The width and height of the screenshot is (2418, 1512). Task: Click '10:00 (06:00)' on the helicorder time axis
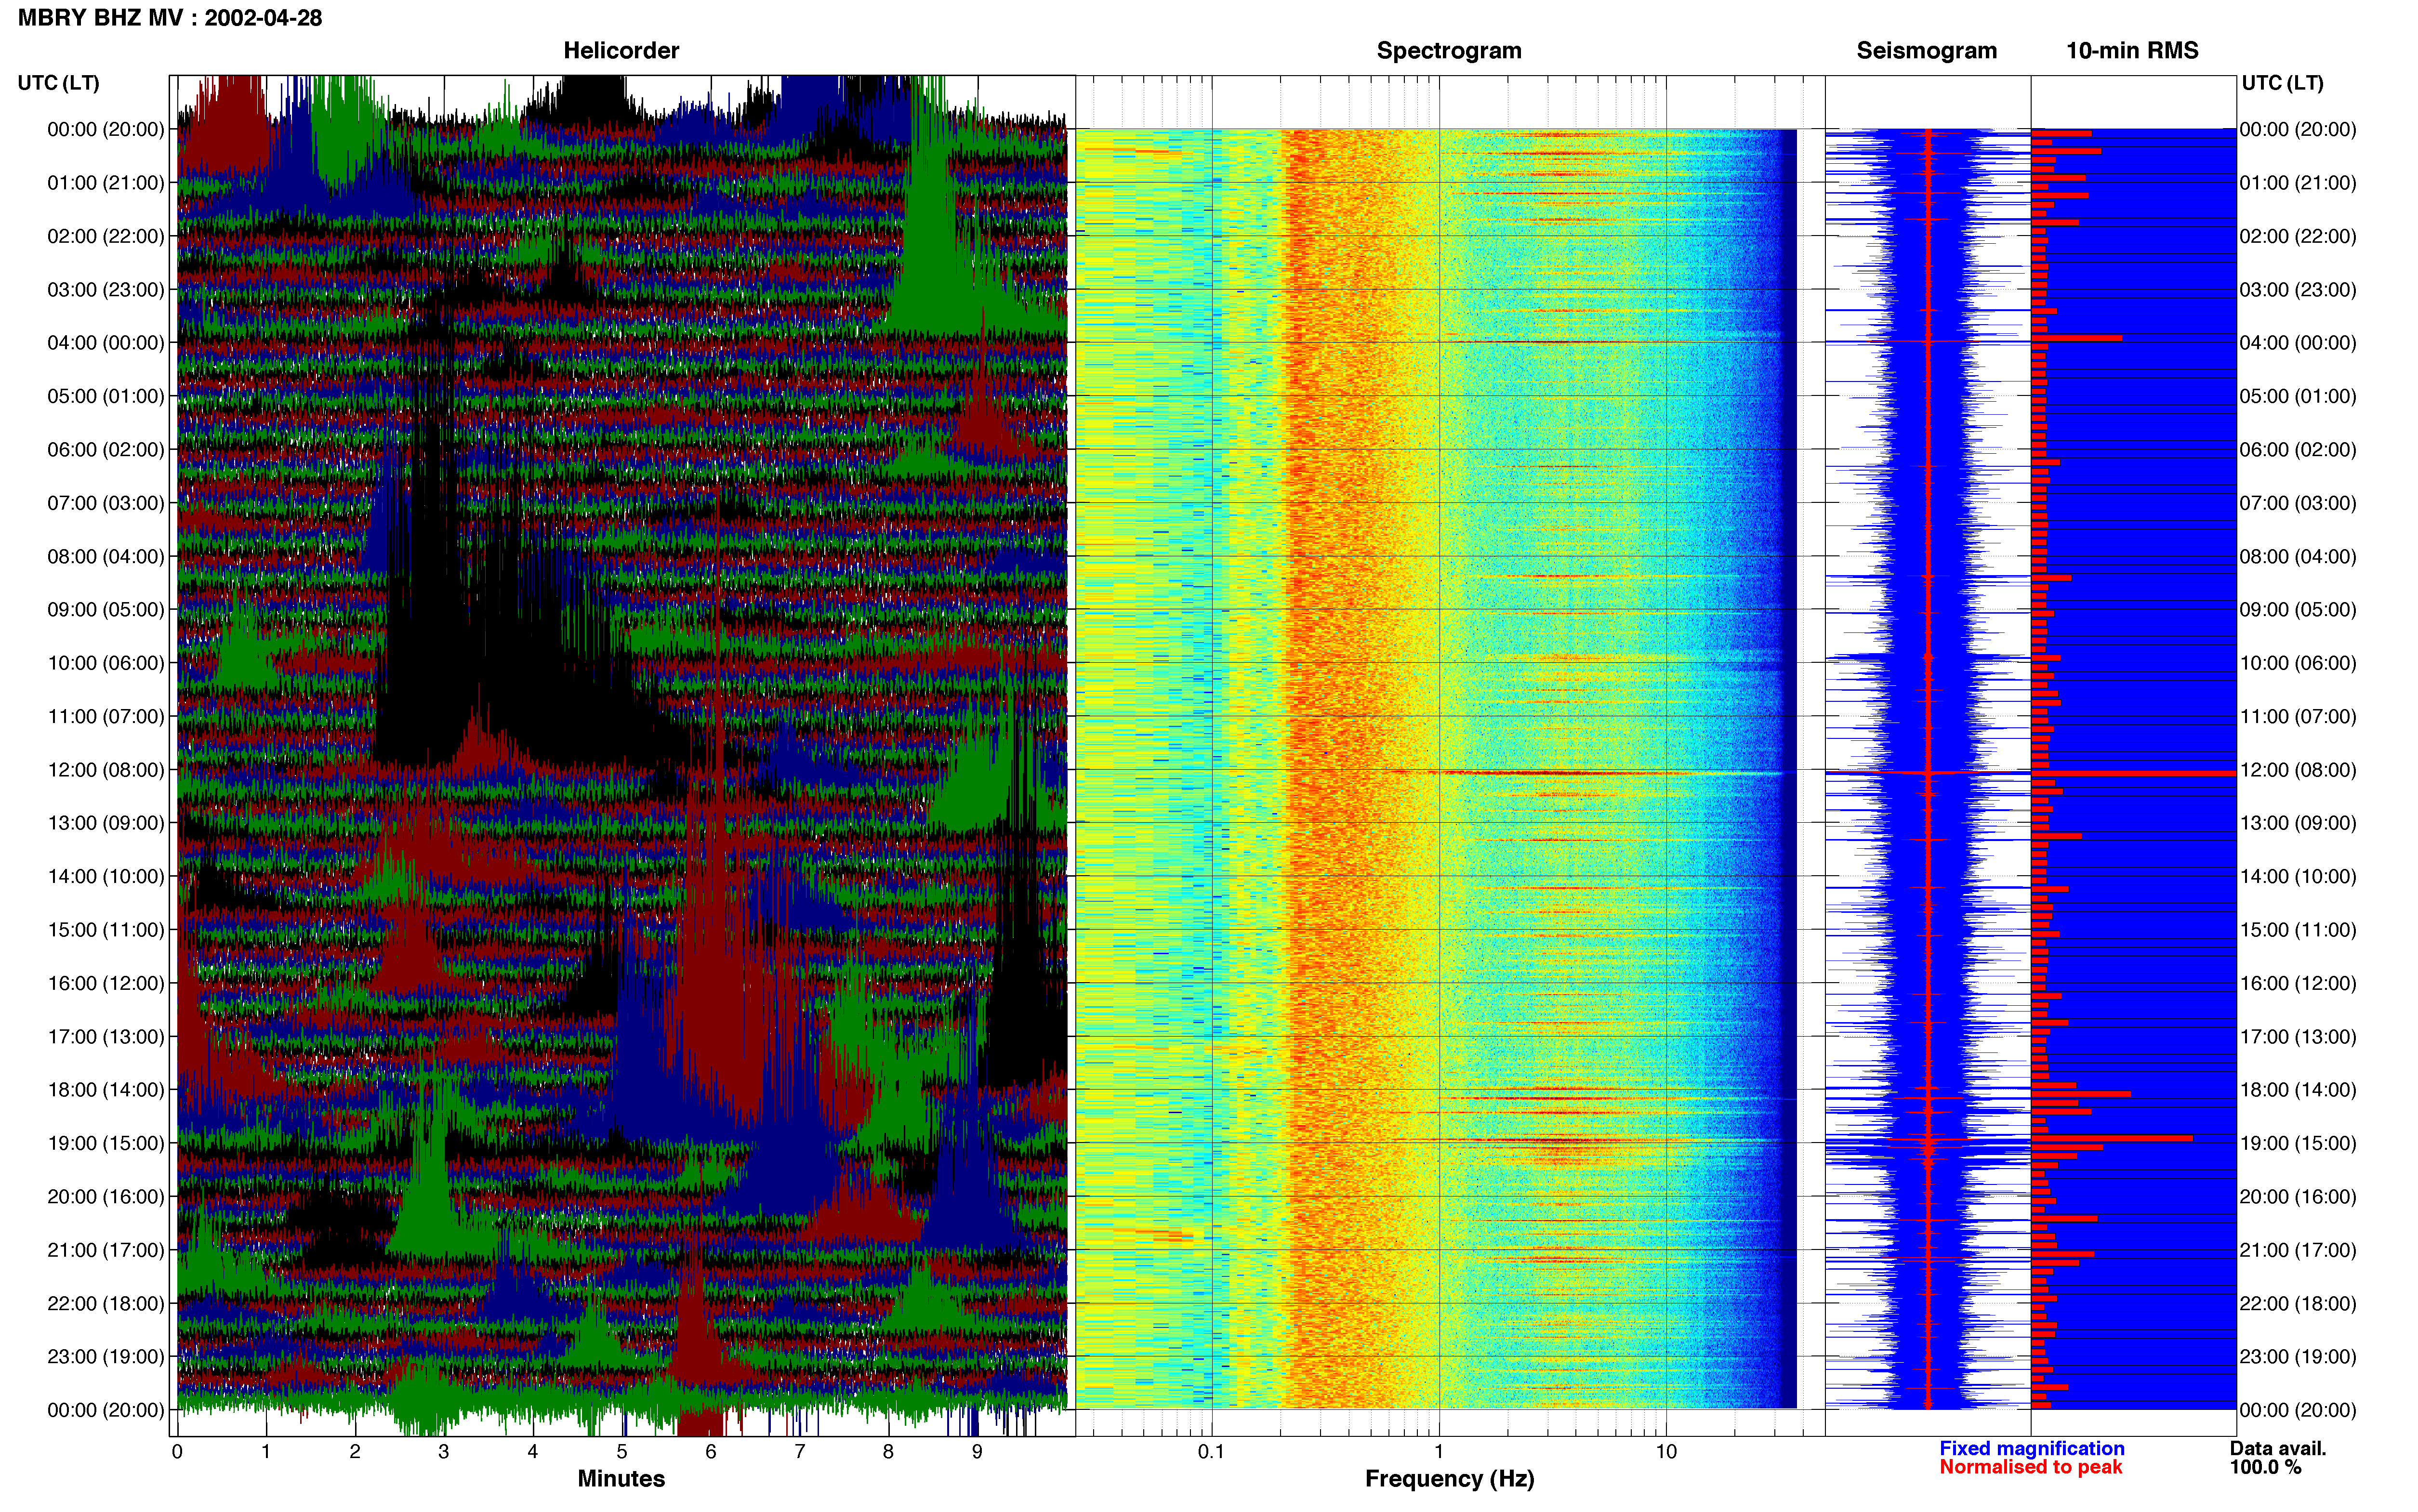tap(106, 663)
